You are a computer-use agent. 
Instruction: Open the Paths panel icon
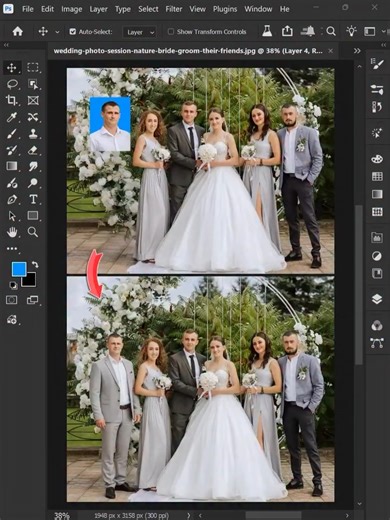377,343
